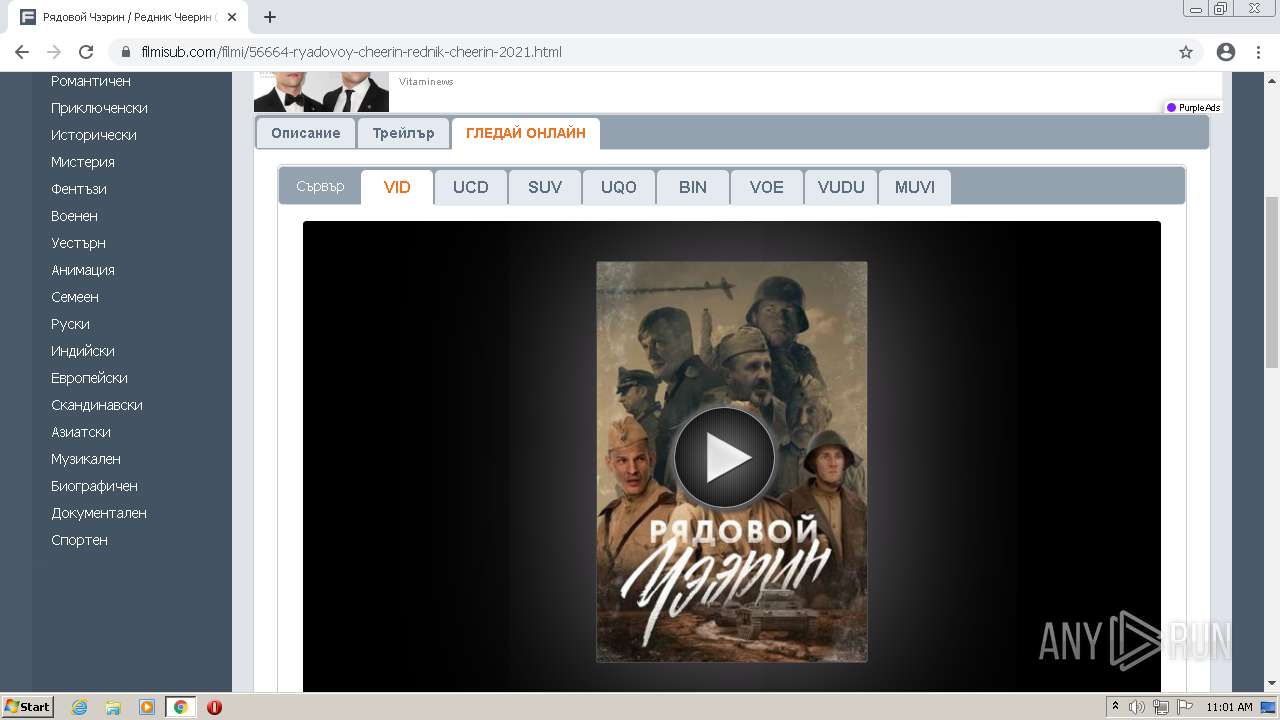
Task: Reload the page with the refresh icon
Action: point(86,52)
